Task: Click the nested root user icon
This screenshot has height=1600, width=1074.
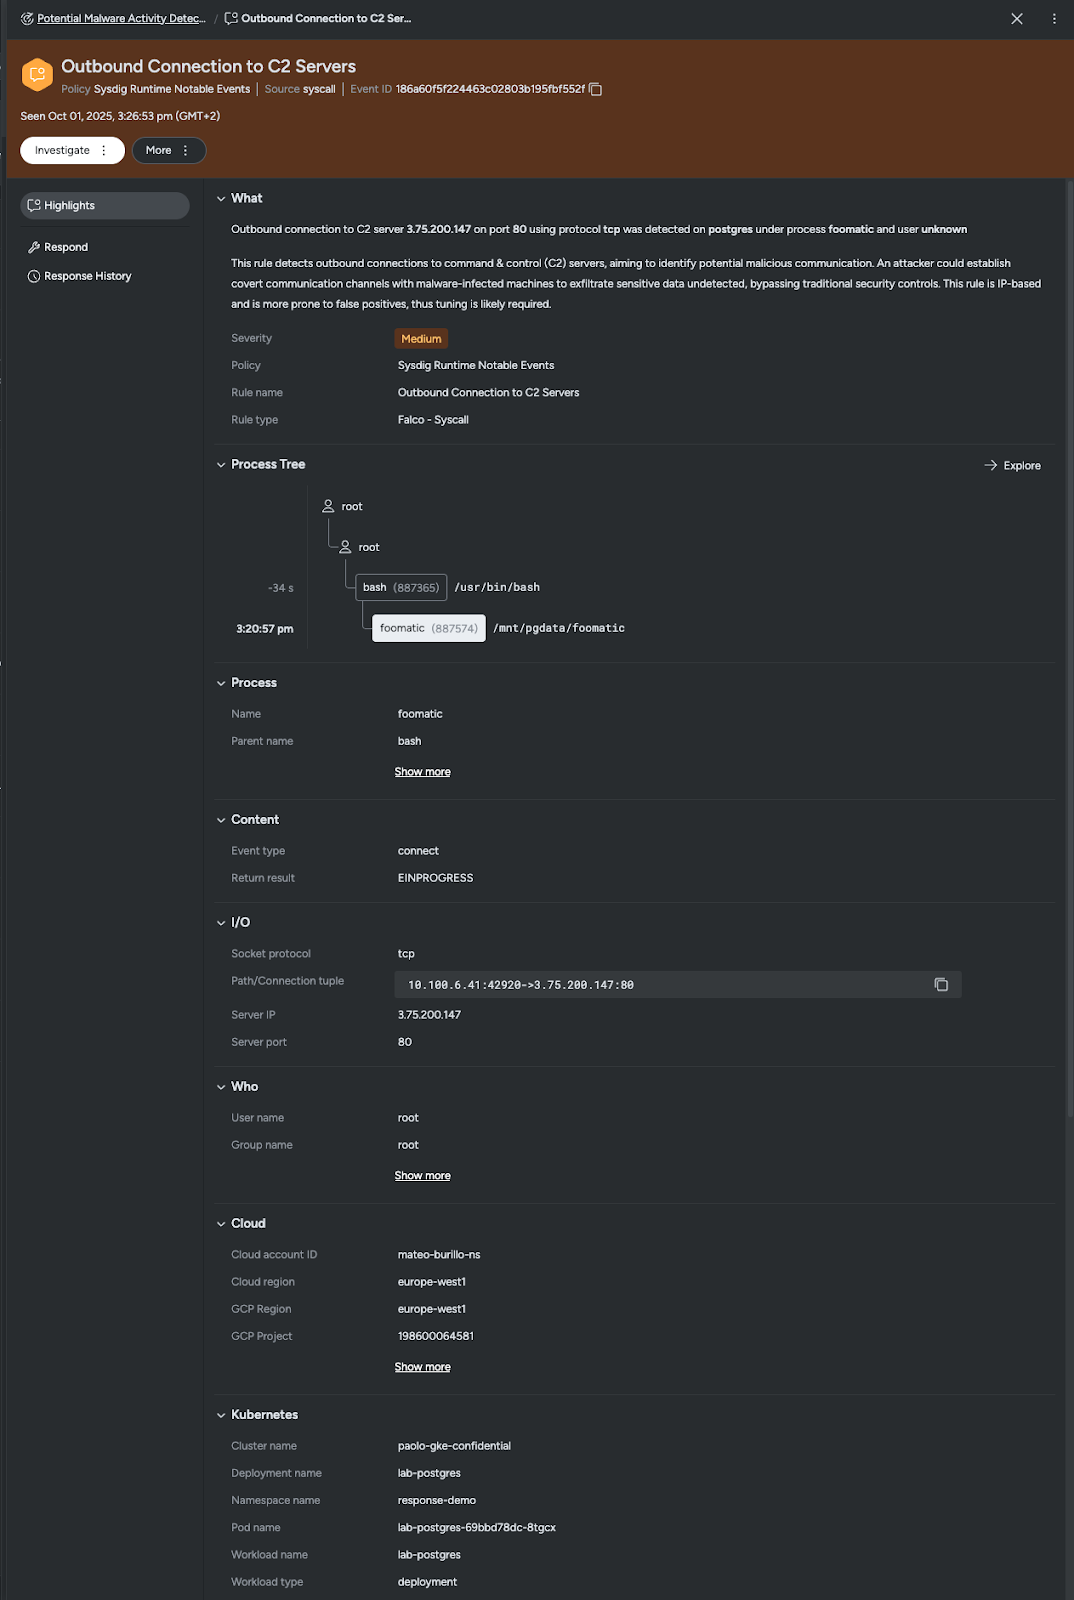Action: 345,547
